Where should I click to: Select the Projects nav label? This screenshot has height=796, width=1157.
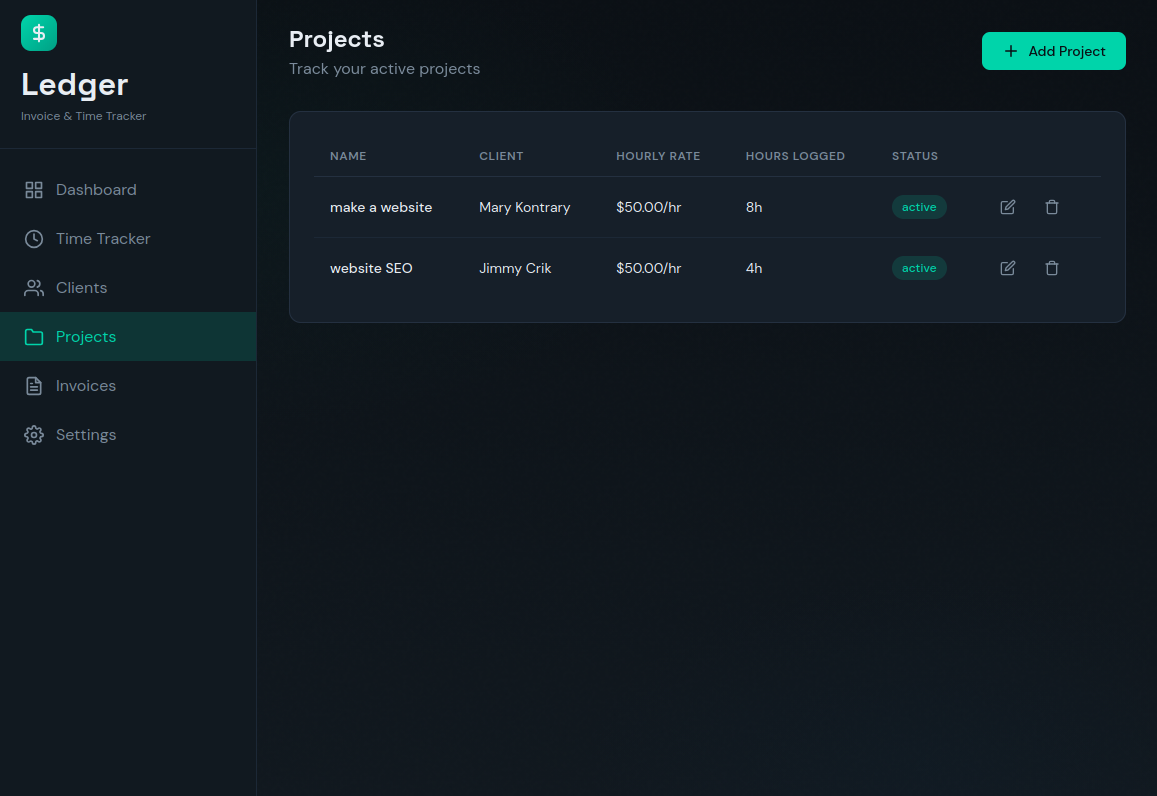86,337
